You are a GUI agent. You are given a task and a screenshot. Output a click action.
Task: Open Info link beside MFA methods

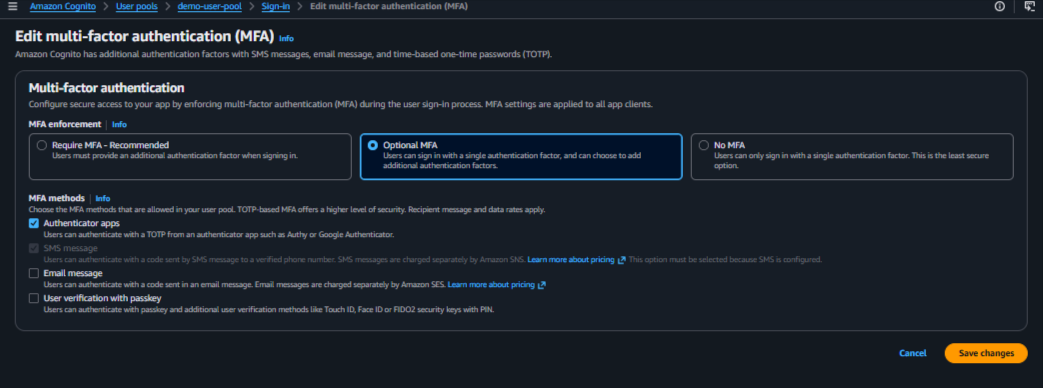102,198
